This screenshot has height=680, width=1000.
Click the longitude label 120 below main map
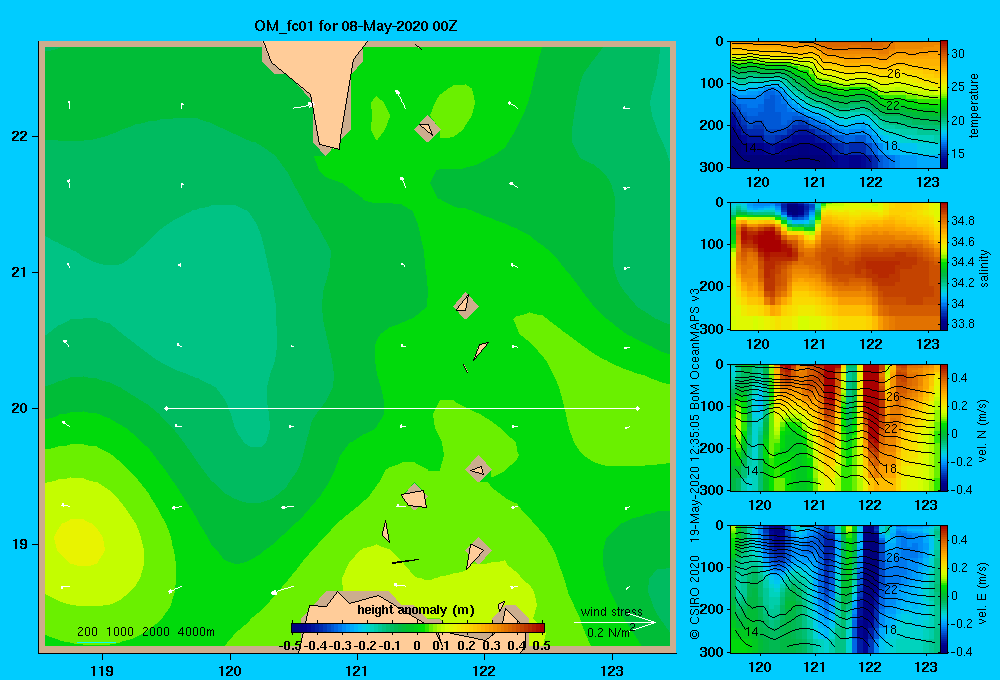[230, 670]
